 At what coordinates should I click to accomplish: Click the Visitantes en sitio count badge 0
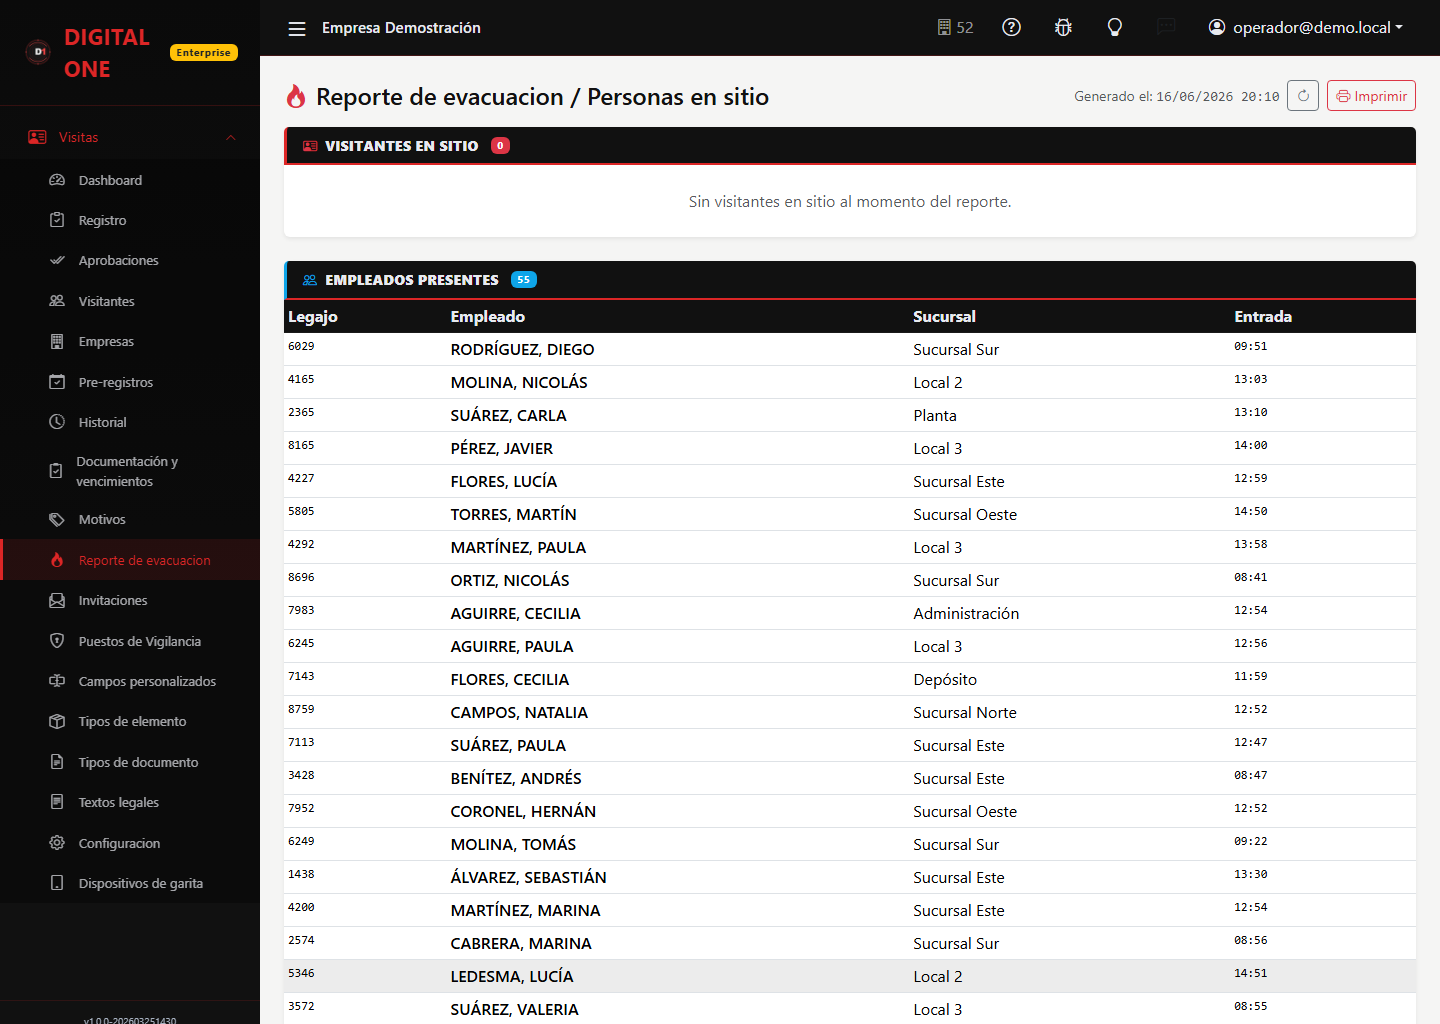pyautogui.click(x=500, y=146)
